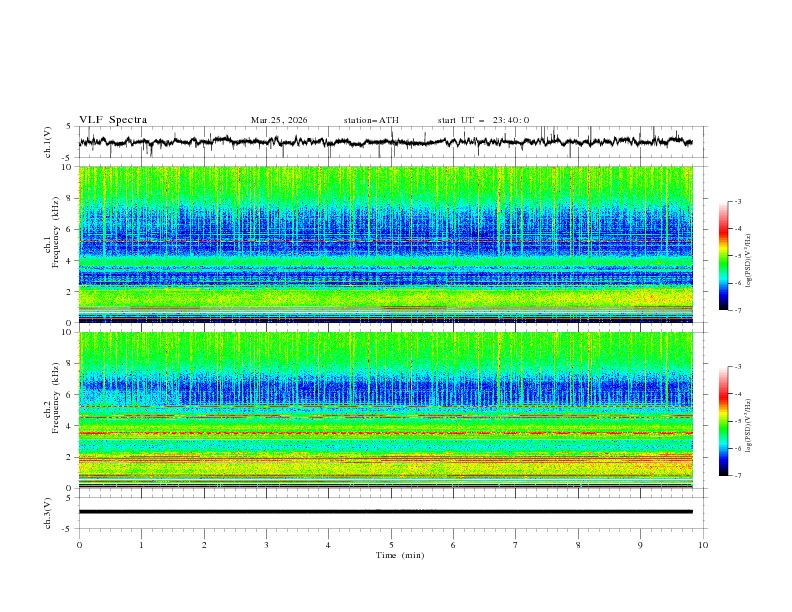Click time axis tick label "3"
The image size is (792, 612).
click(x=266, y=545)
